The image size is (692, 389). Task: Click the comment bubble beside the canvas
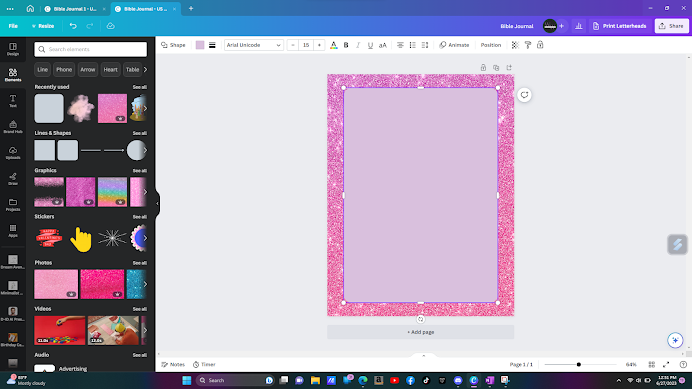[524, 95]
